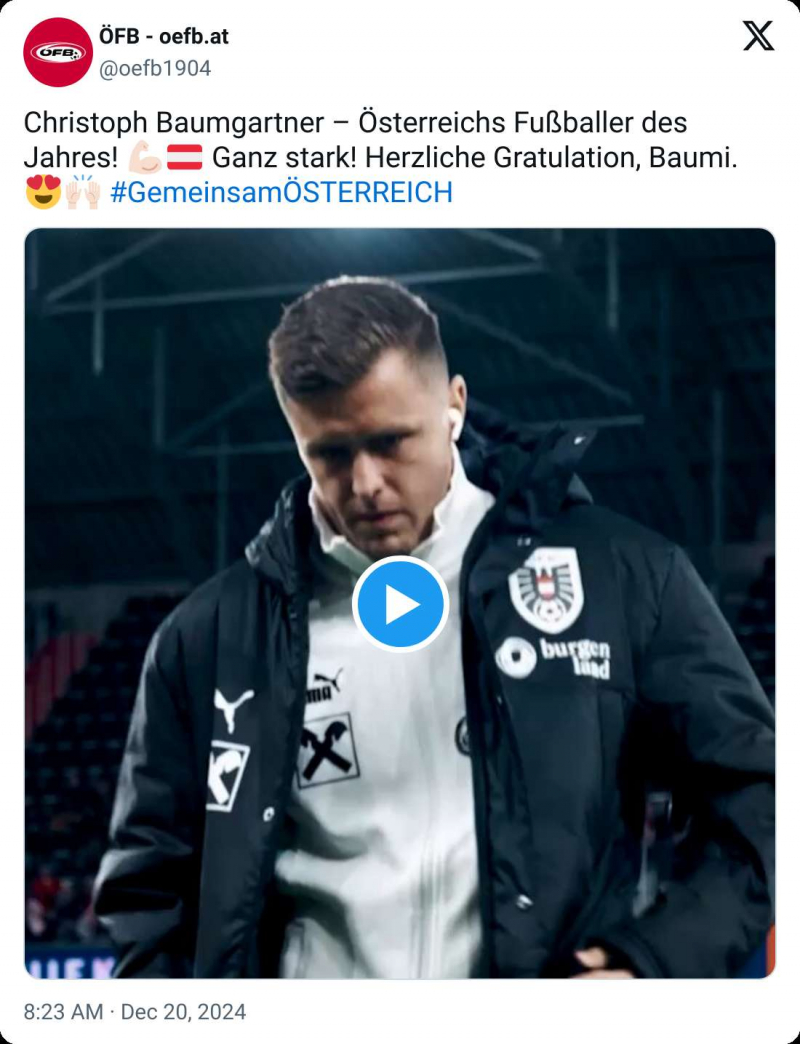Click the ÖFB profile avatar

coord(58,52)
